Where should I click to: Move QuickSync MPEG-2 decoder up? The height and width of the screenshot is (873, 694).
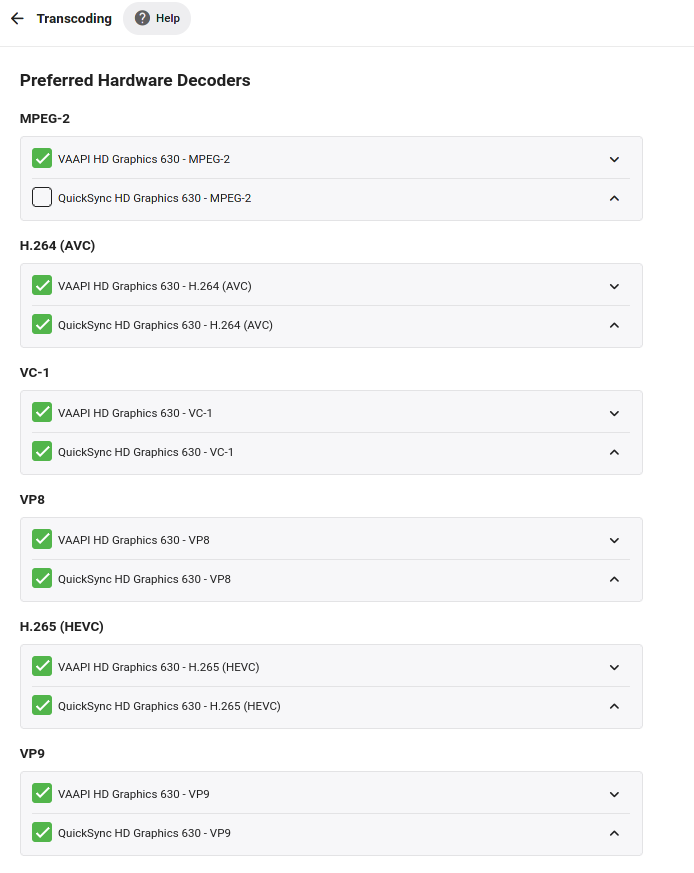coord(614,198)
